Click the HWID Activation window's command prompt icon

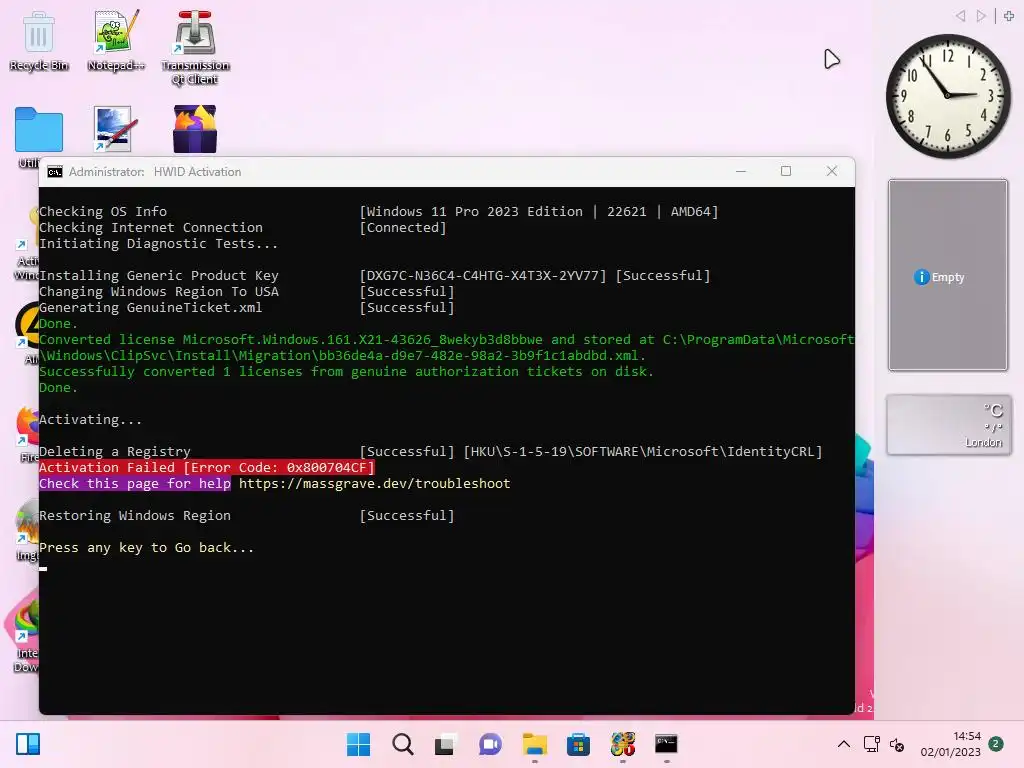pos(55,172)
